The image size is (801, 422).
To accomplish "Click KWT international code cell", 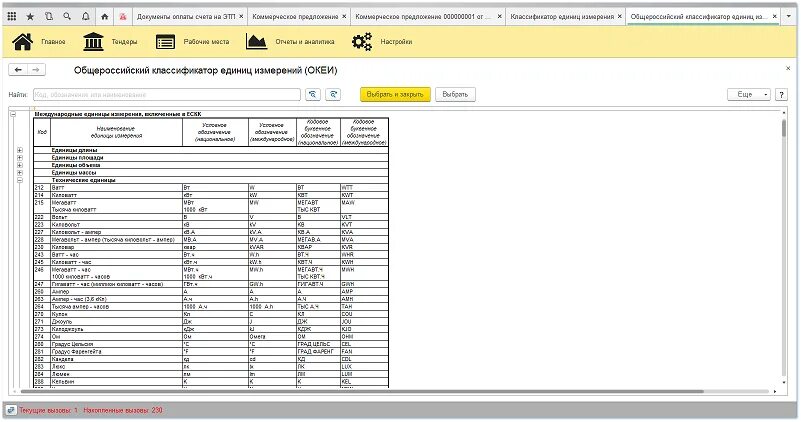I will point(364,195).
